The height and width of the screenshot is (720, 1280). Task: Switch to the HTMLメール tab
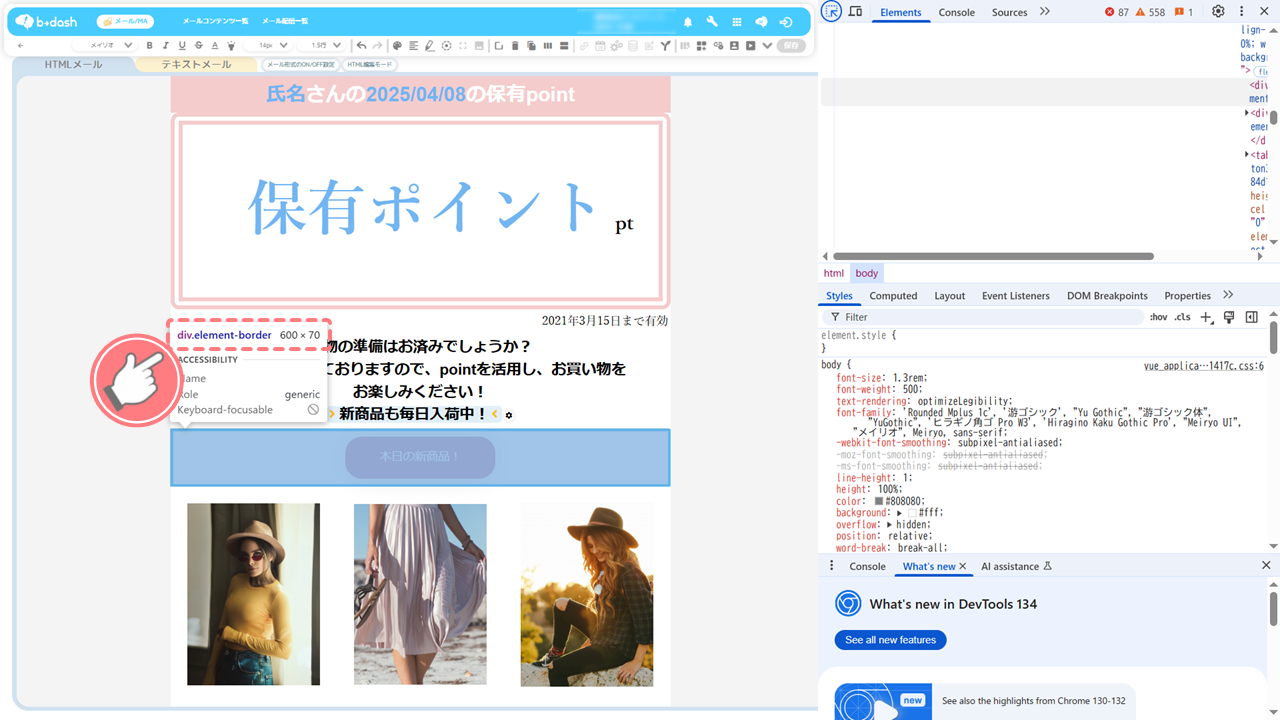(x=73, y=64)
